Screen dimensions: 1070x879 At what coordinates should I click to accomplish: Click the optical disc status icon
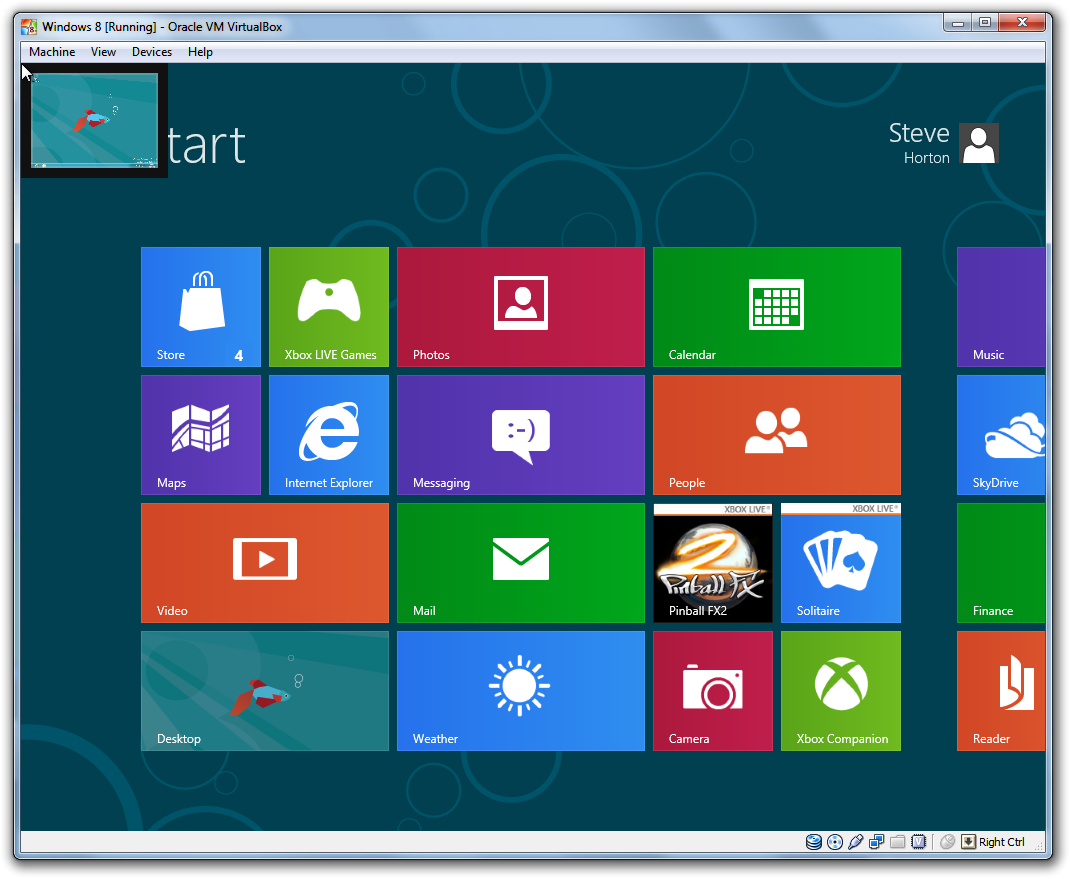(835, 842)
